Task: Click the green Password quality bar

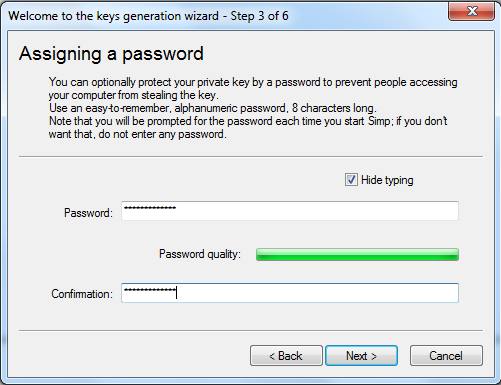Action: point(357,255)
